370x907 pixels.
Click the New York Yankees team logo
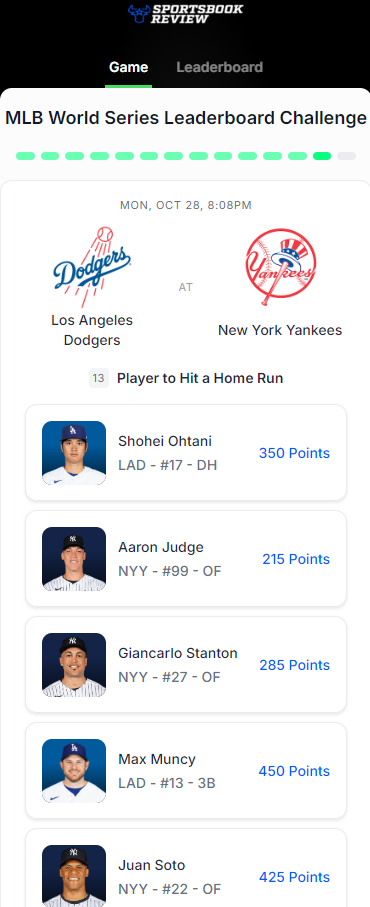pos(280,267)
